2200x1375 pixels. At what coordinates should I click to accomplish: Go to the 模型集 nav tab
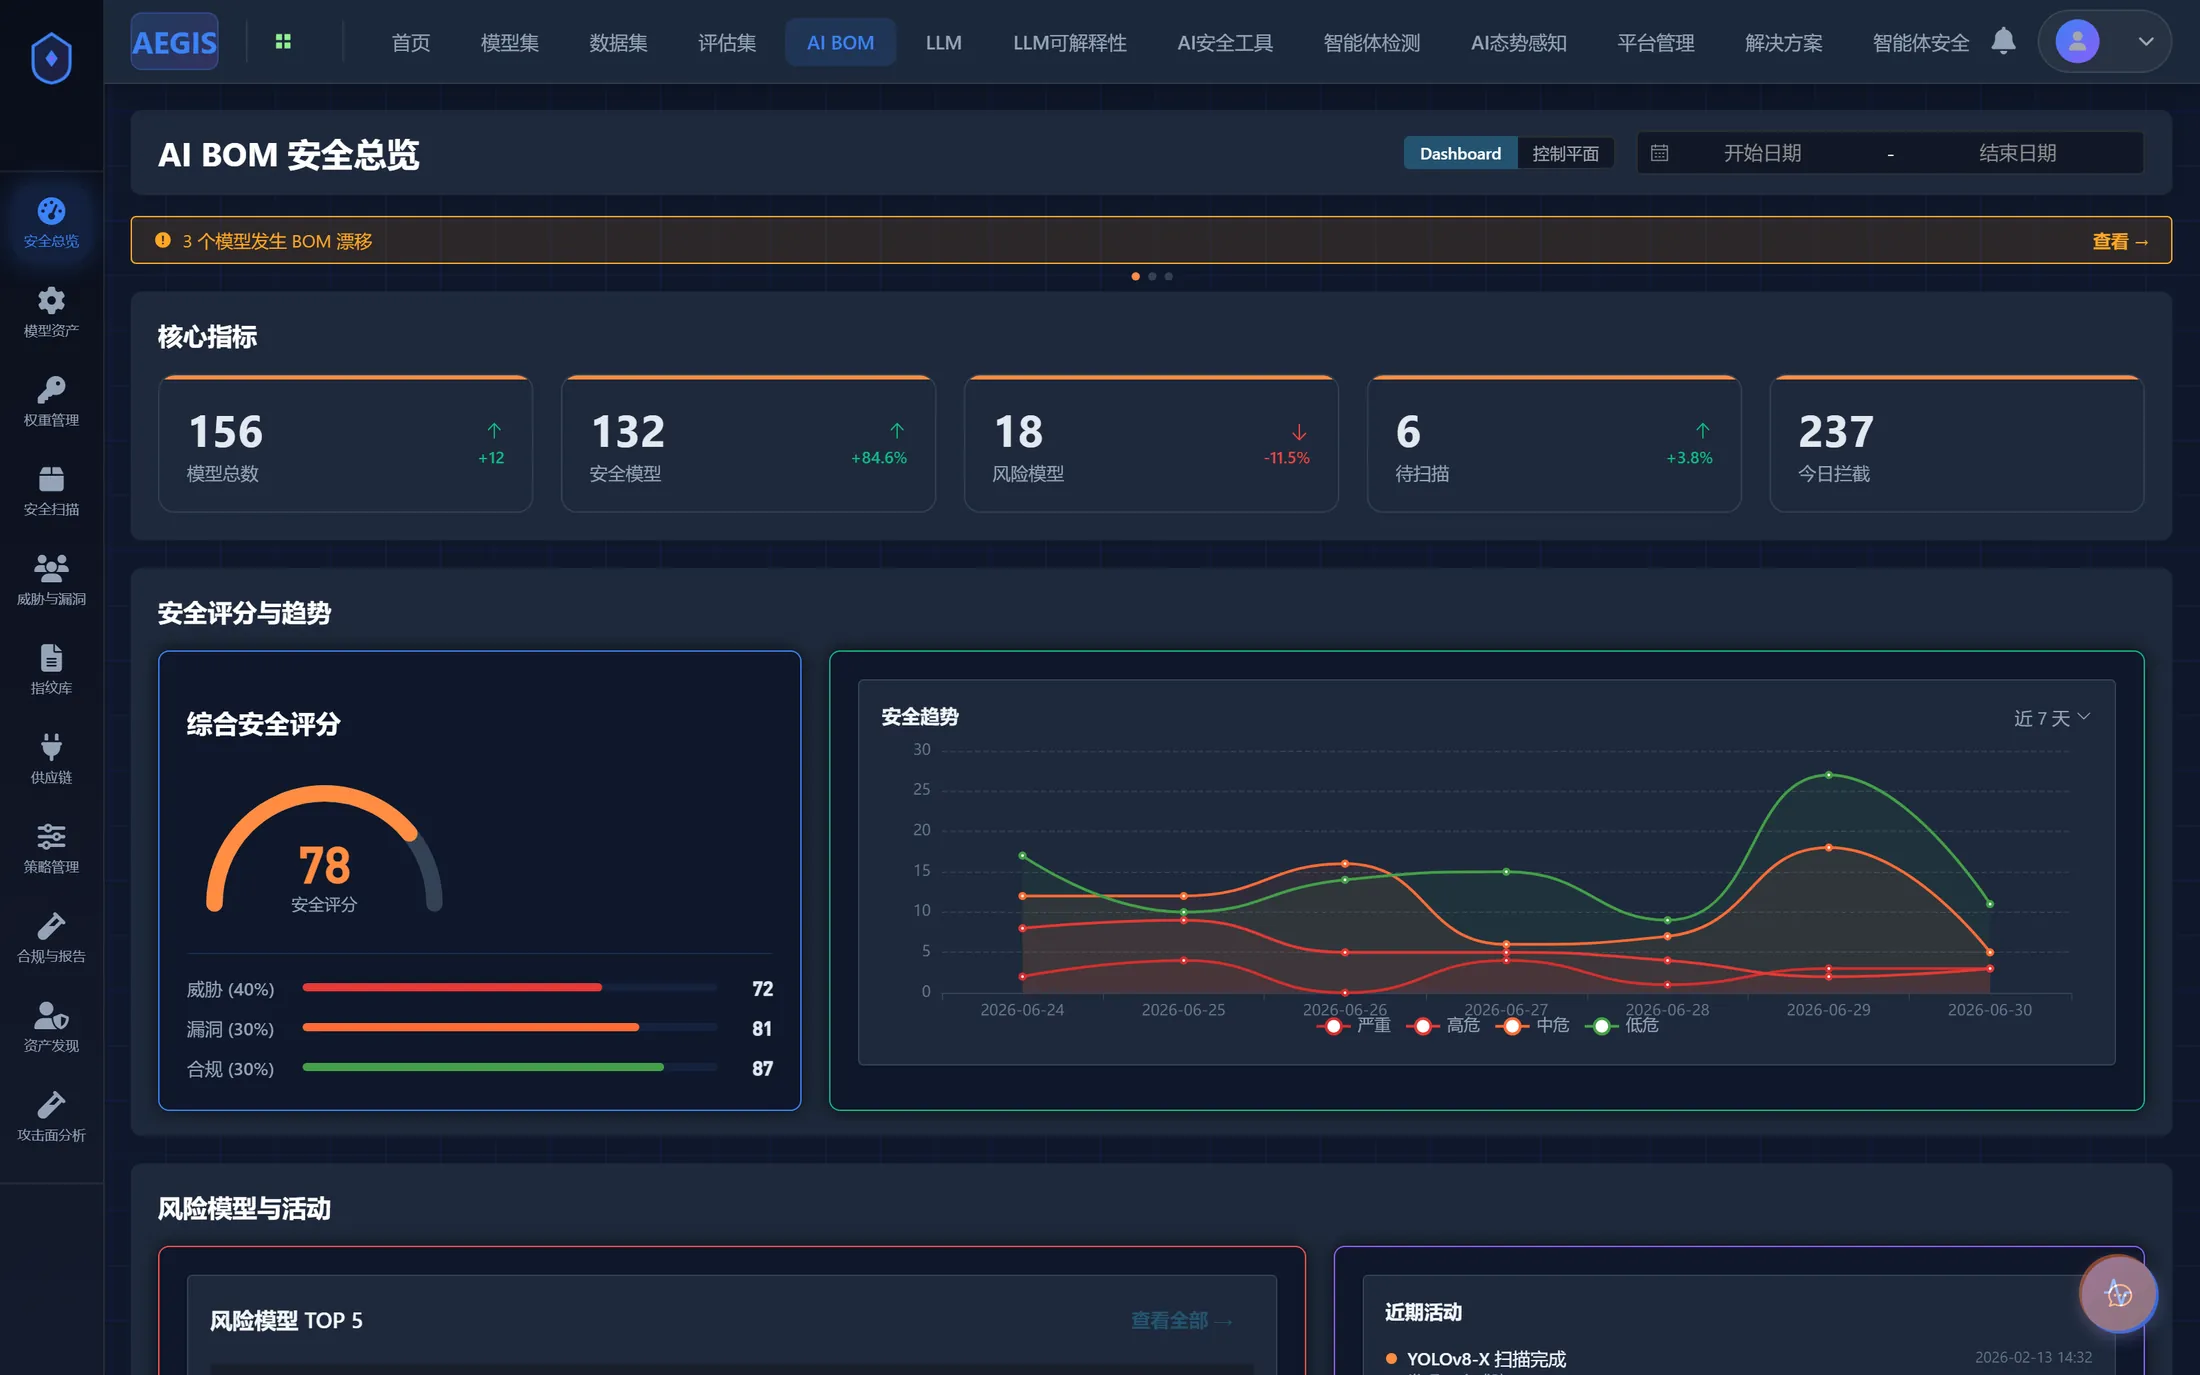pos(509,42)
